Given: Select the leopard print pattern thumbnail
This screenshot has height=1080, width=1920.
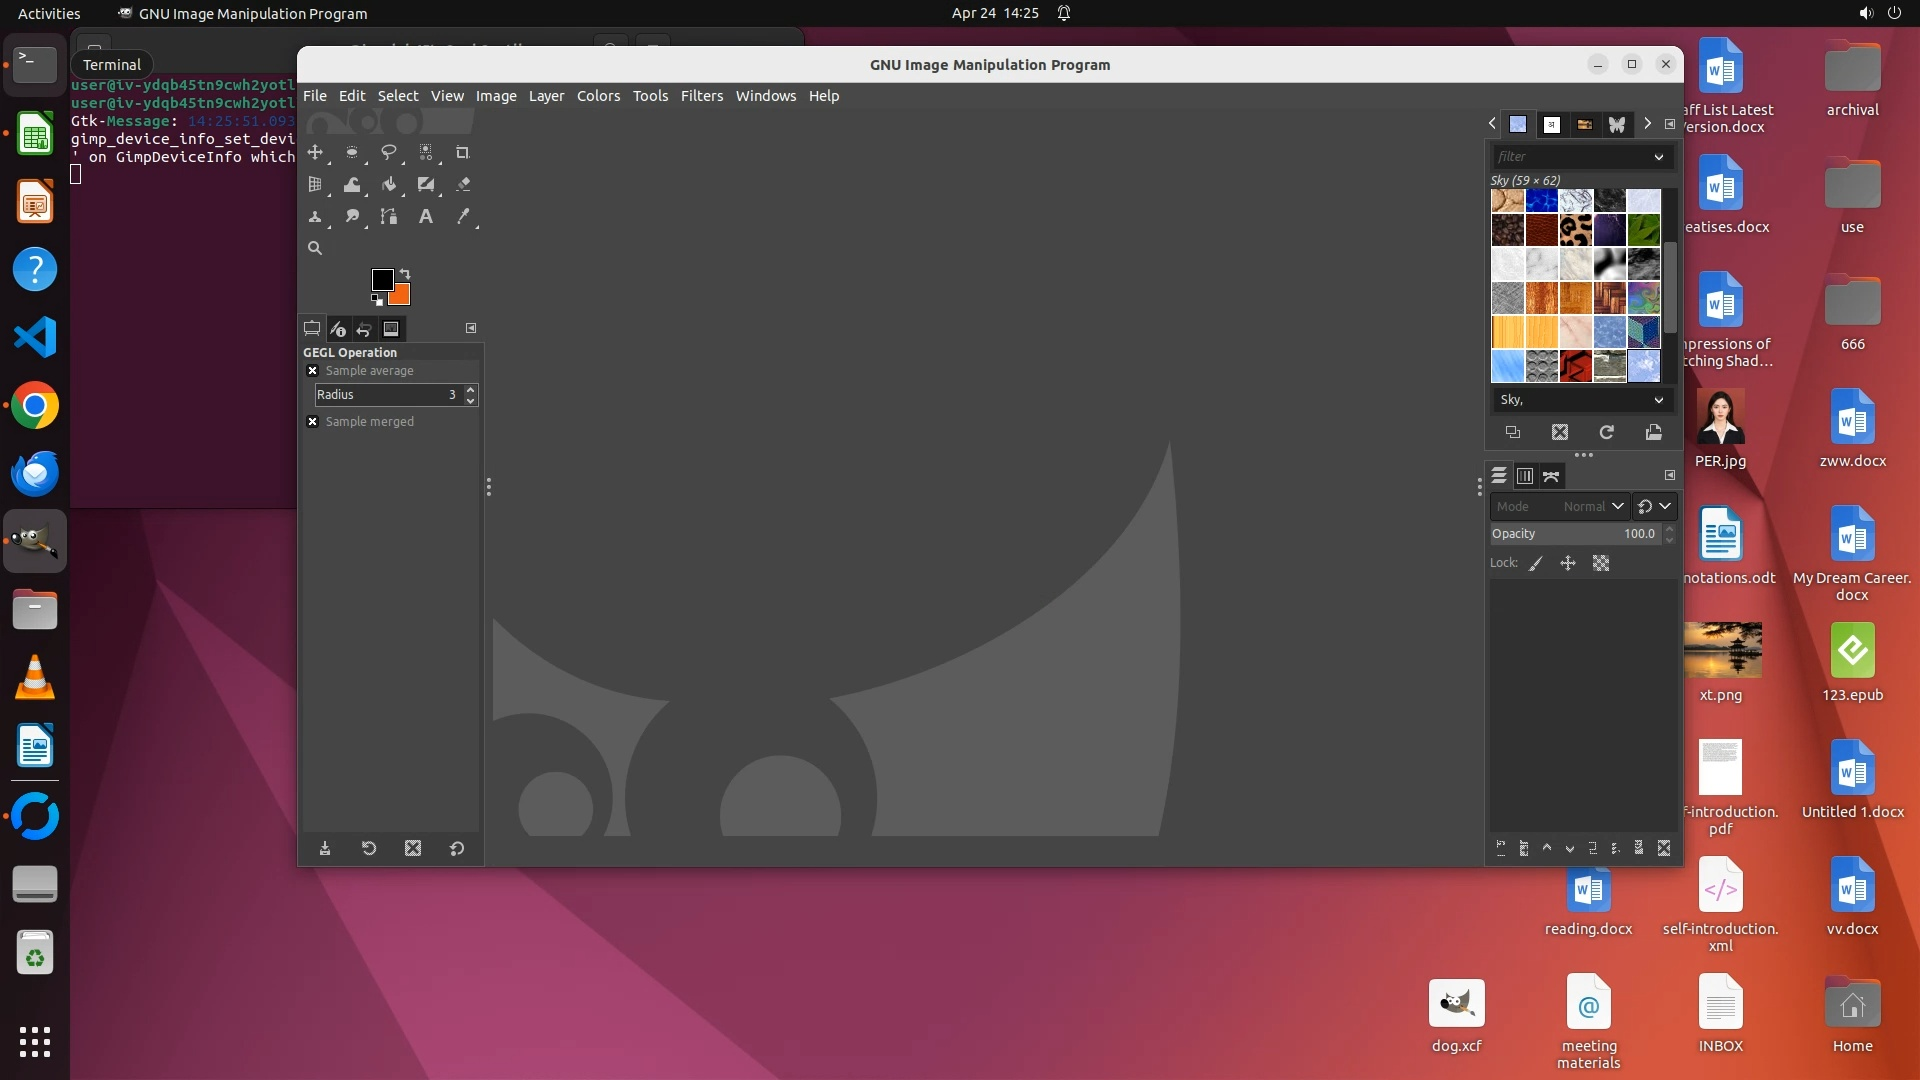Looking at the screenshot, I should pos(1575,231).
